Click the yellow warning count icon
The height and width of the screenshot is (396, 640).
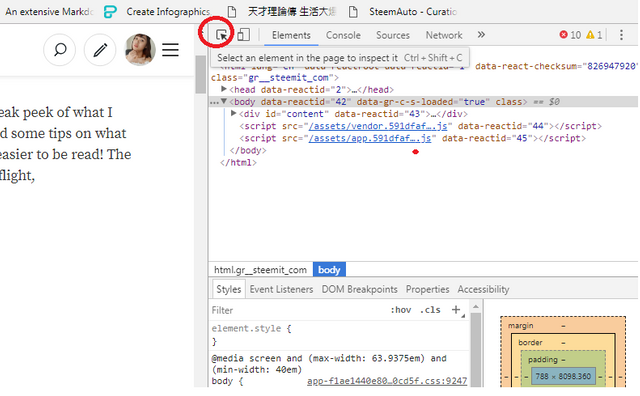pyautogui.click(x=590, y=35)
